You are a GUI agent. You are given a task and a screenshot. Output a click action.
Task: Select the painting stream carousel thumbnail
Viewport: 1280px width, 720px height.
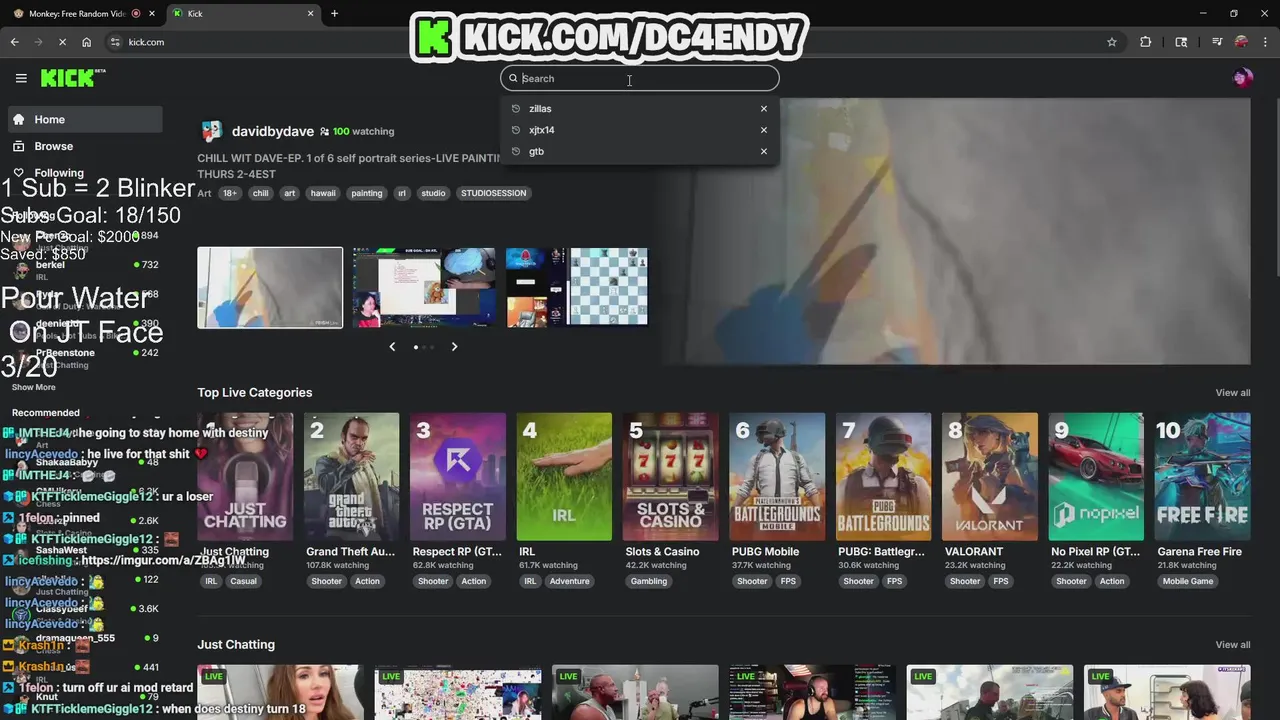pyautogui.click(x=270, y=288)
